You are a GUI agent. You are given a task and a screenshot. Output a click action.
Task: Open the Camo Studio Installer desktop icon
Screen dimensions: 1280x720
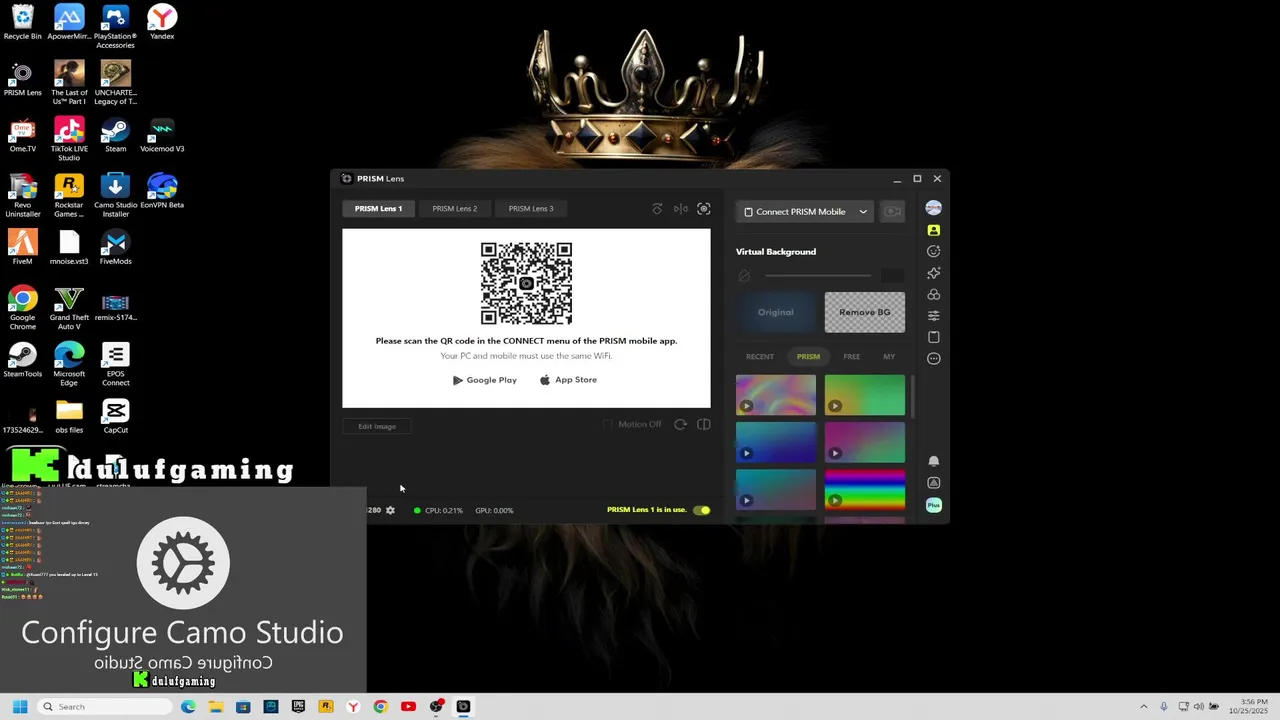[115, 196]
